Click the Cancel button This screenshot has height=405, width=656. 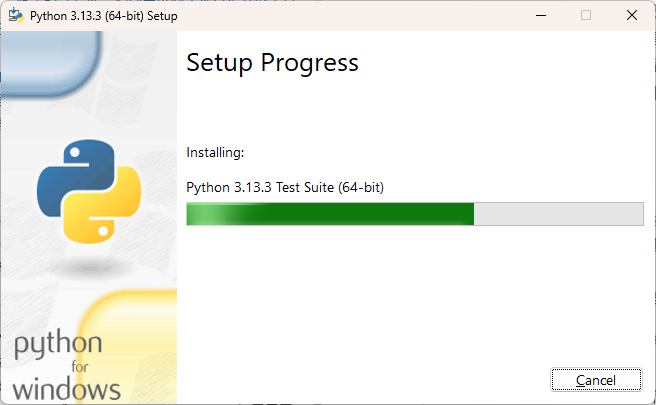click(x=596, y=379)
